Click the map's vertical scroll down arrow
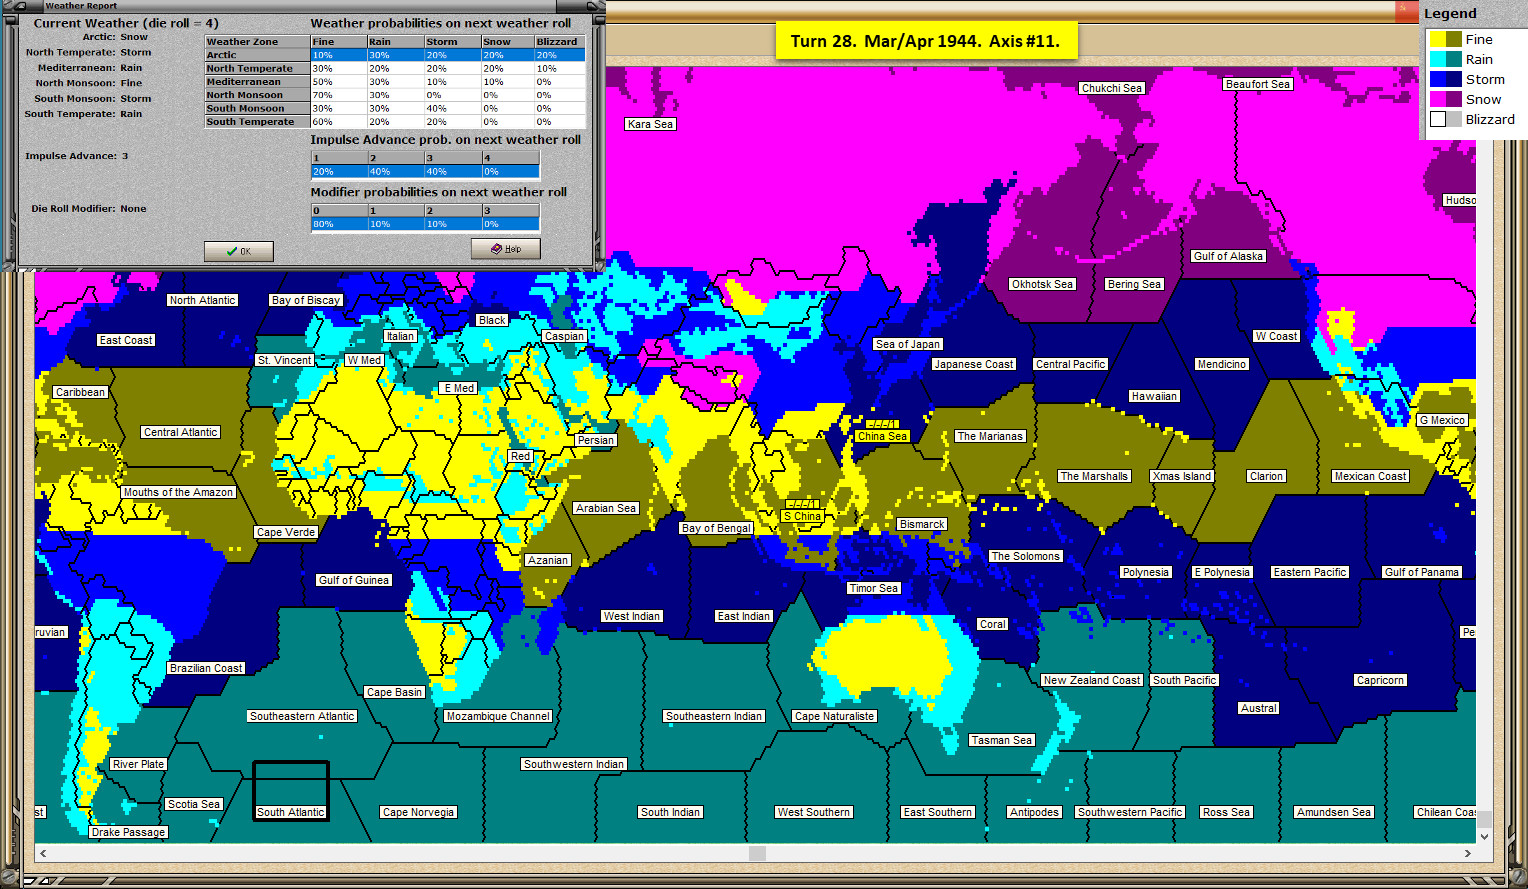1528x889 pixels. pos(1484,836)
